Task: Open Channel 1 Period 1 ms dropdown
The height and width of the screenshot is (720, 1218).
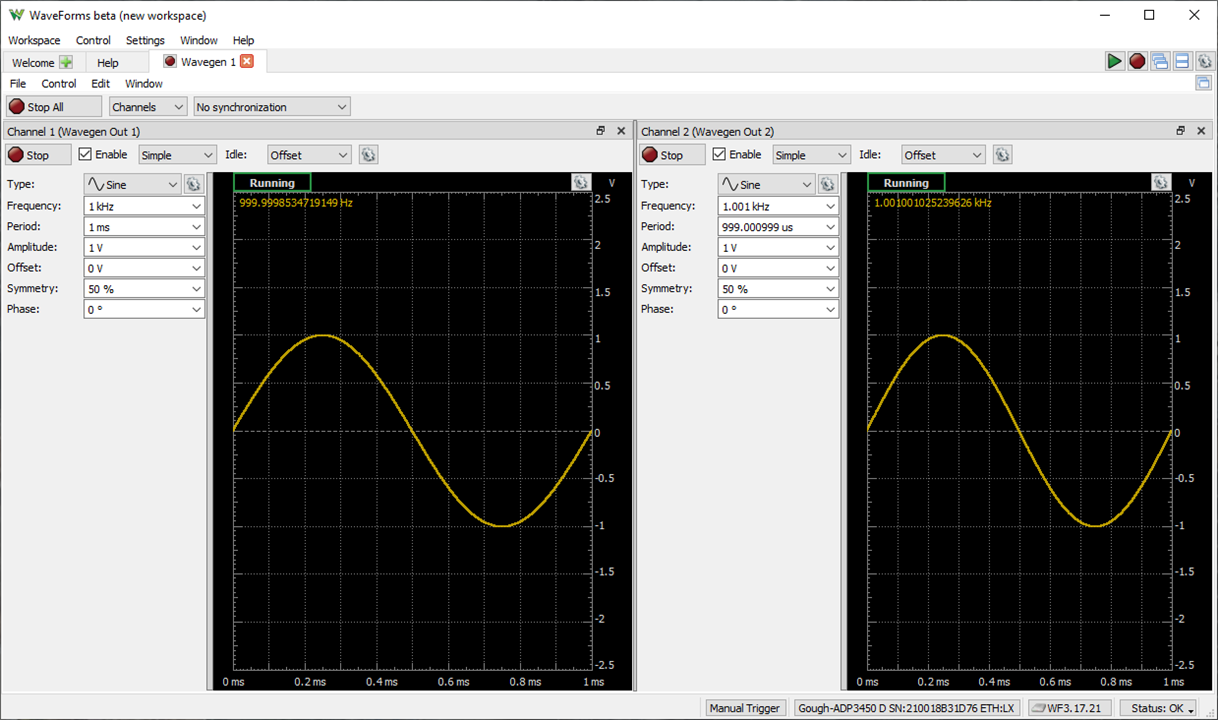Action: click(144, 227)
